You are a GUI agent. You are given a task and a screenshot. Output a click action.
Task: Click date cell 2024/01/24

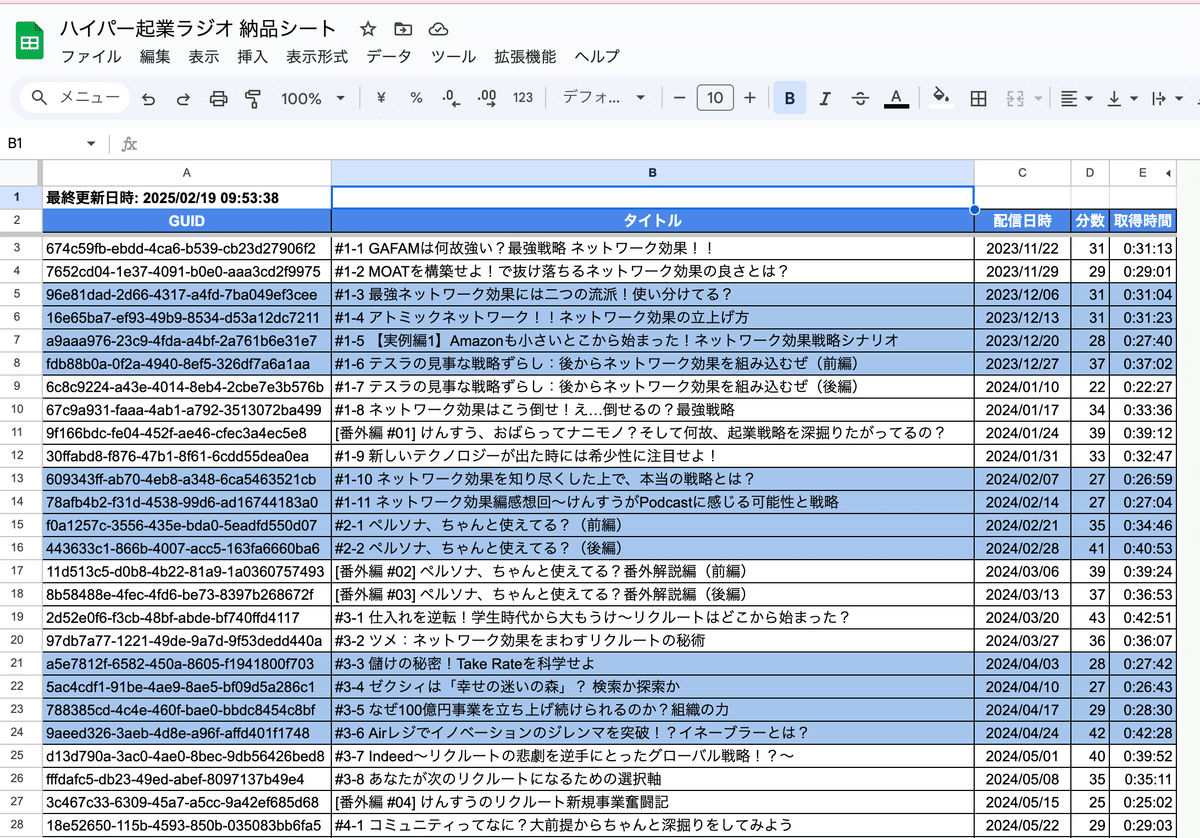(1022, 432)
